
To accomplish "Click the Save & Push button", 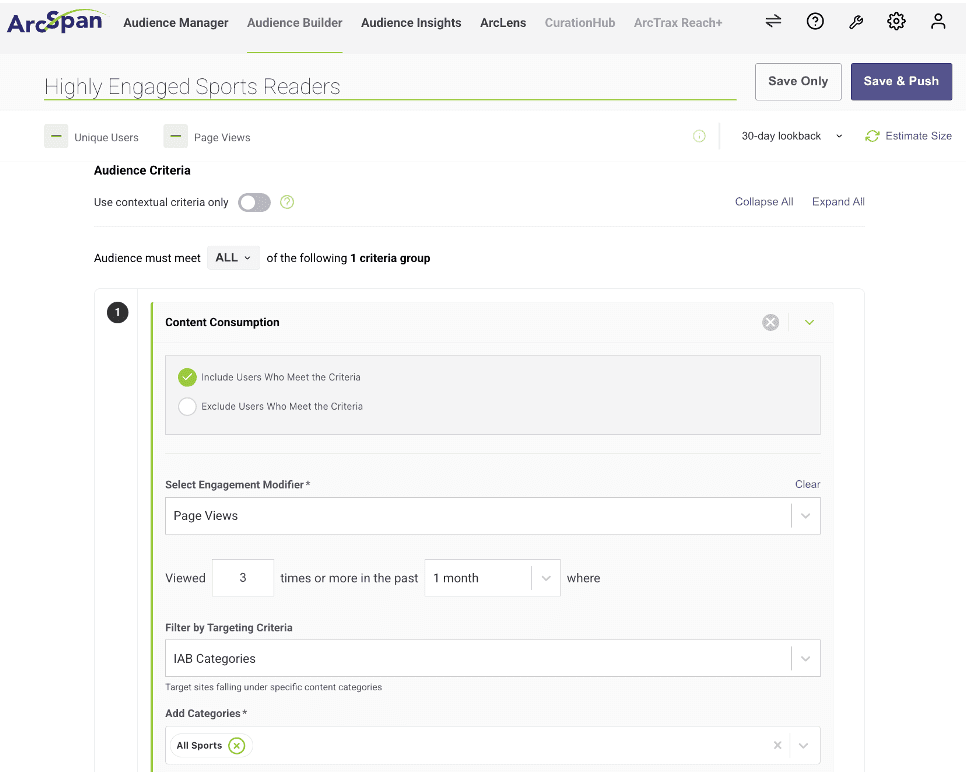I will coord(901,81).
